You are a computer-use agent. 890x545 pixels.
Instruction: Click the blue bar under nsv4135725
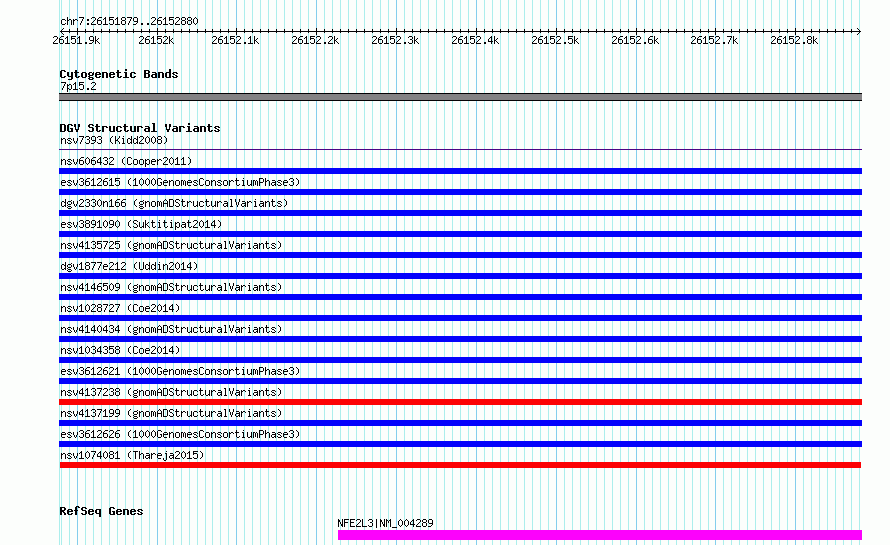460,255
